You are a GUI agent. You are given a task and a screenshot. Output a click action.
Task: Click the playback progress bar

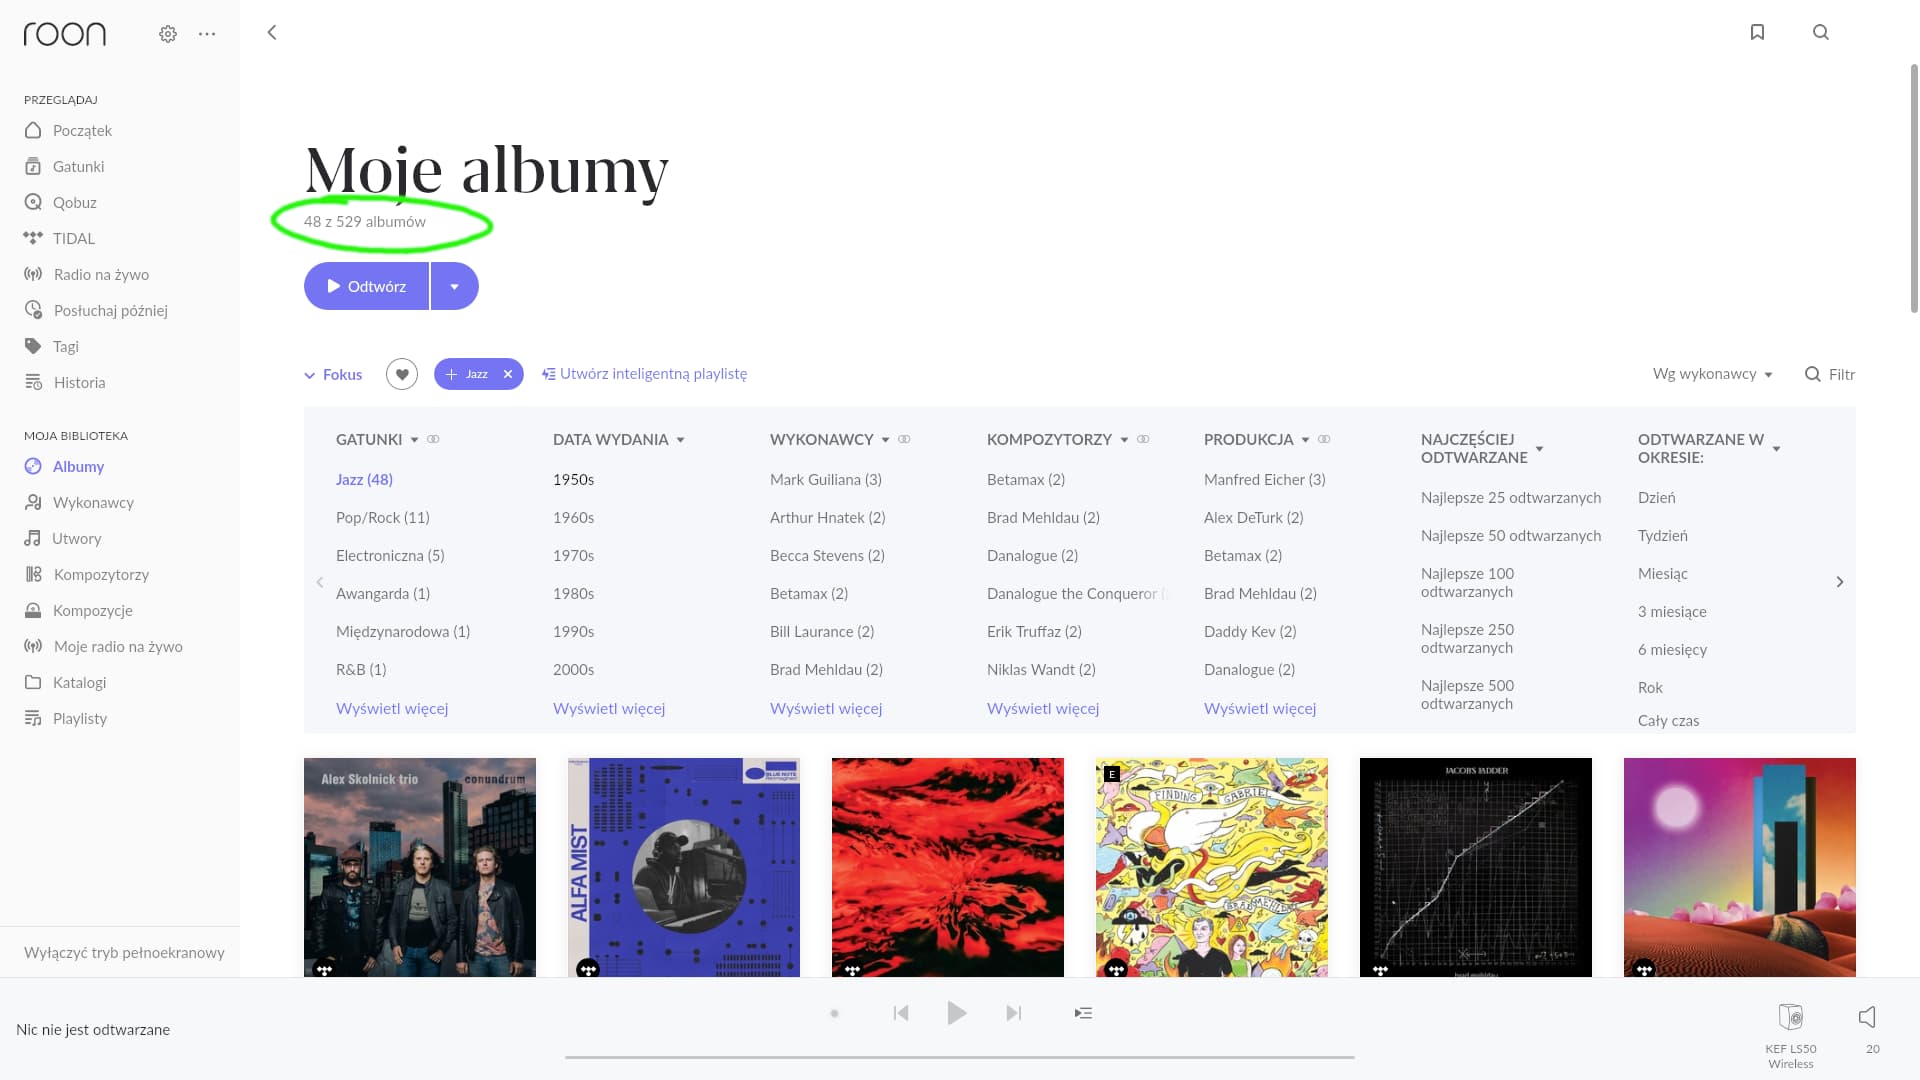tap(959, 1056)
